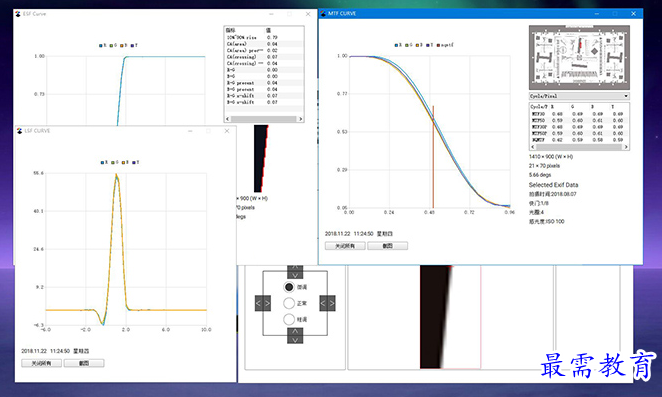
Task: Toggle B series in ESF chart legend
Action: coord(124,45)
